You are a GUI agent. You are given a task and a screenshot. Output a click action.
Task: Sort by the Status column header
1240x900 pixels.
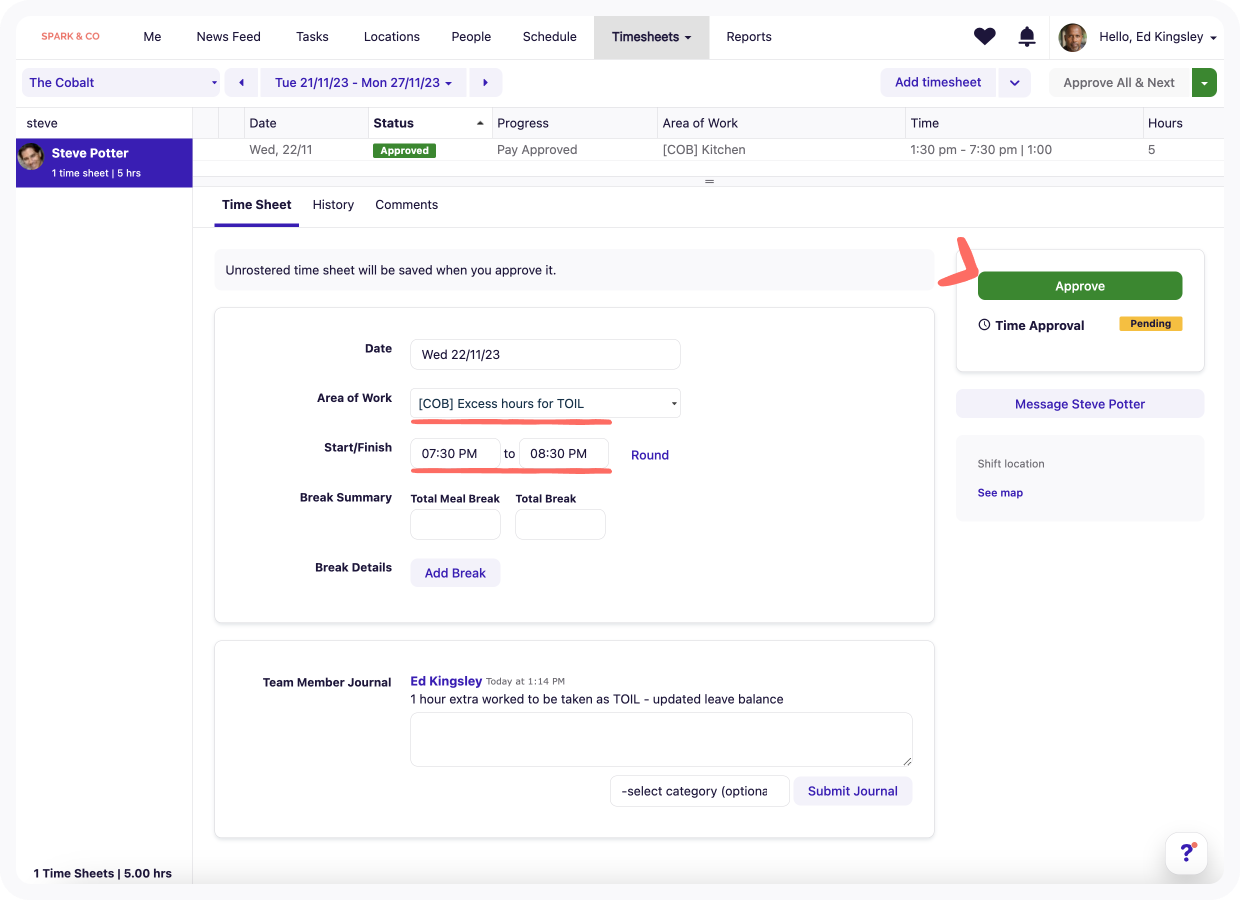[x=430, y=123]
